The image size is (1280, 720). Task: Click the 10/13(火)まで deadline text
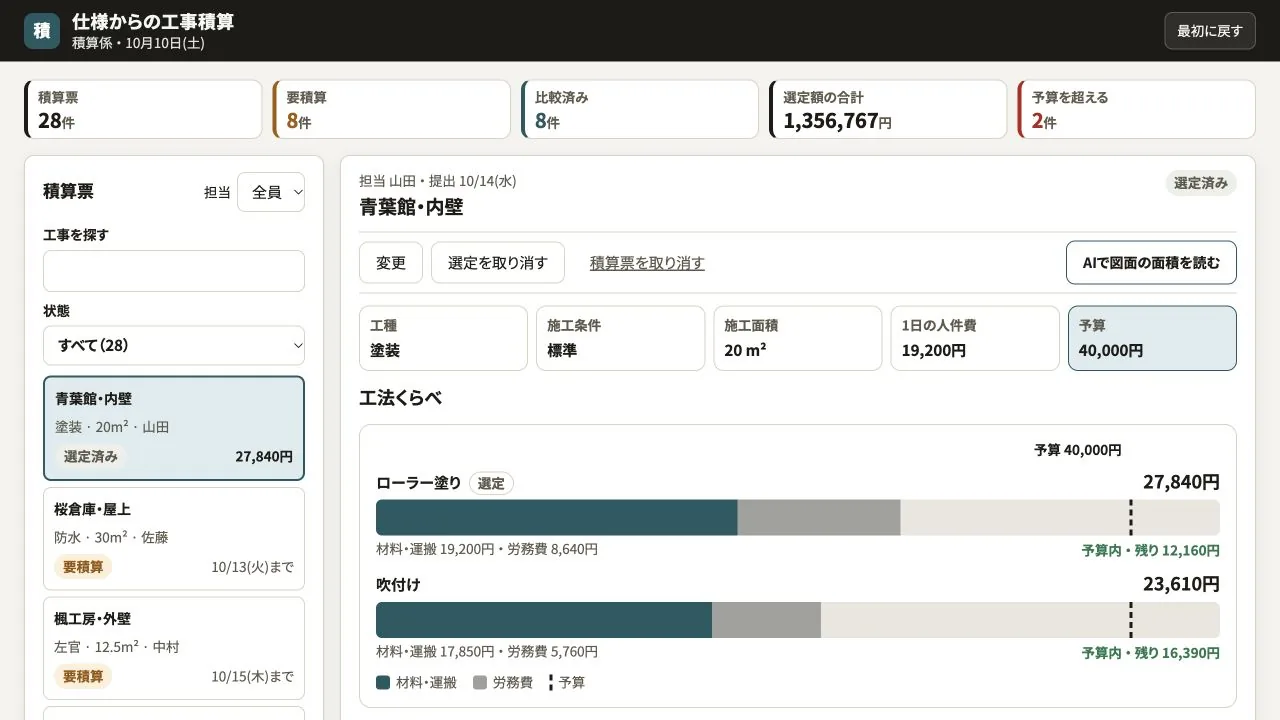(x=253, y=567)
